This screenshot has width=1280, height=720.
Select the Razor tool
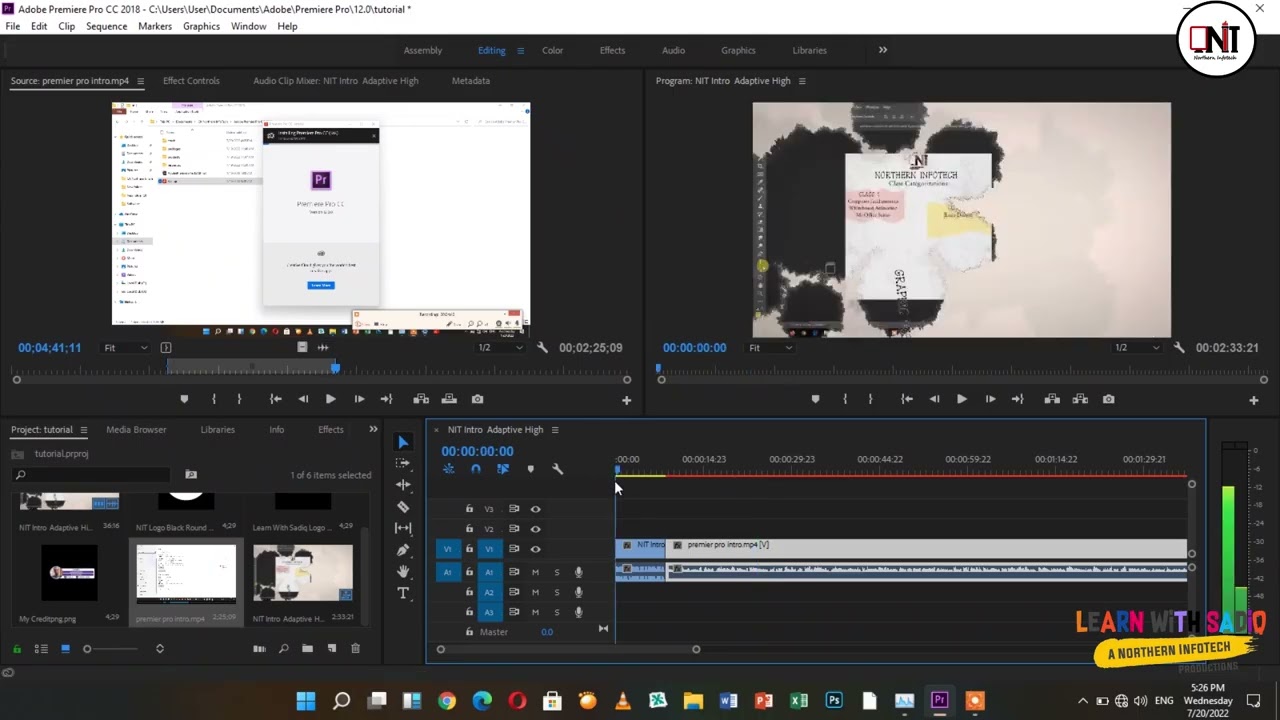[x=403, y=506]
